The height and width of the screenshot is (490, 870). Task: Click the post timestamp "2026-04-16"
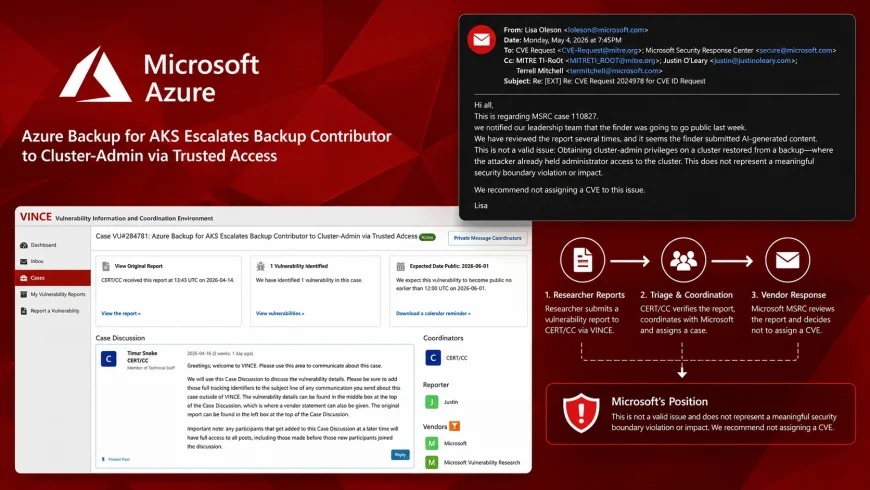[x=199, y=353]
